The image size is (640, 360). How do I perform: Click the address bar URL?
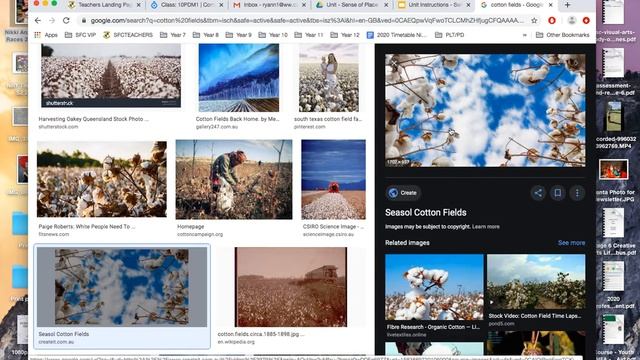click(306, 20)
